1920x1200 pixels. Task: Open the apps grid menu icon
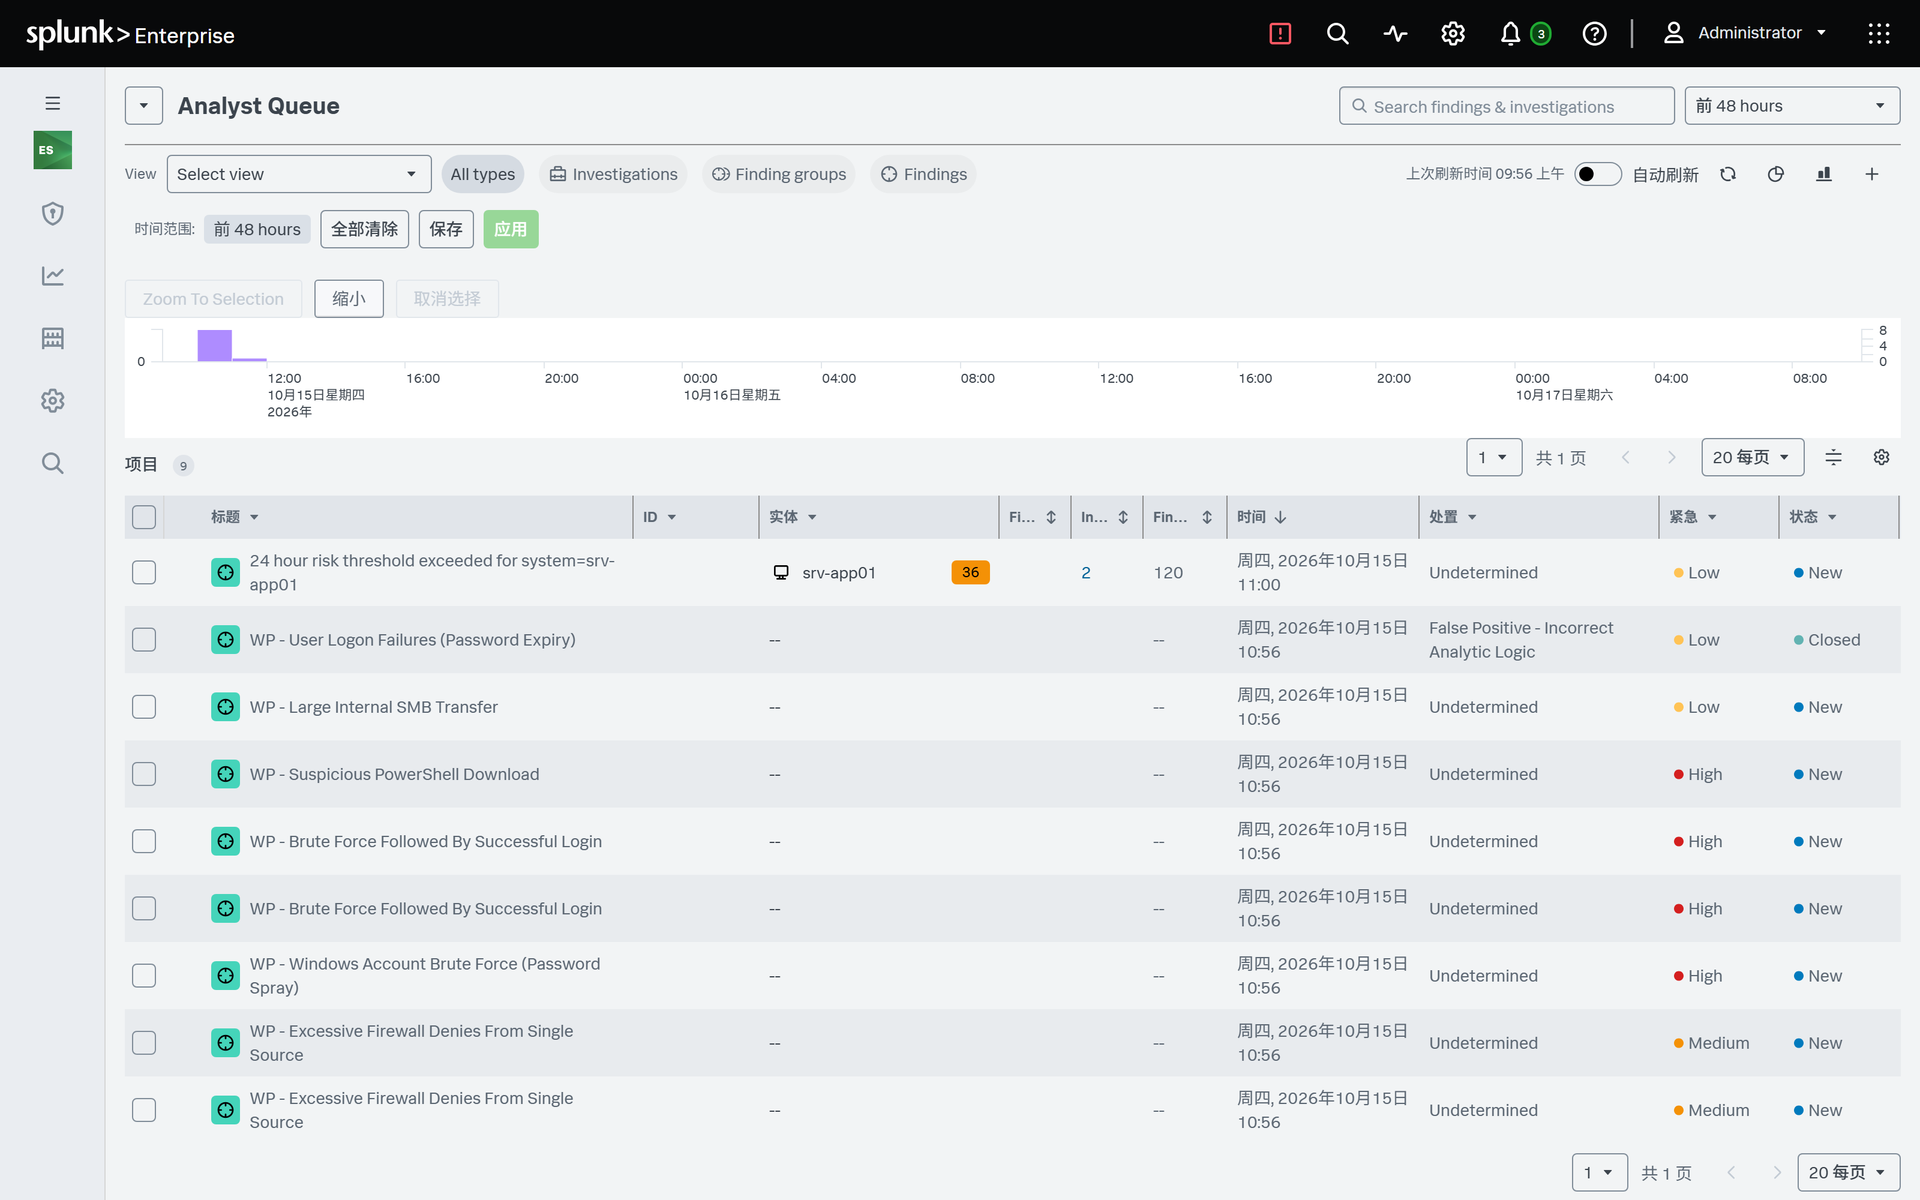[1879, 34]
